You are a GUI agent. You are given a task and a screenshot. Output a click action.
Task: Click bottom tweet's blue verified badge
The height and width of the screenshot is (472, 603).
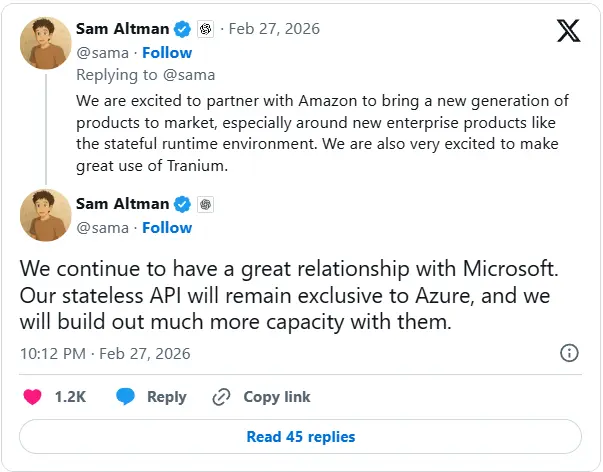coord(182,204)
